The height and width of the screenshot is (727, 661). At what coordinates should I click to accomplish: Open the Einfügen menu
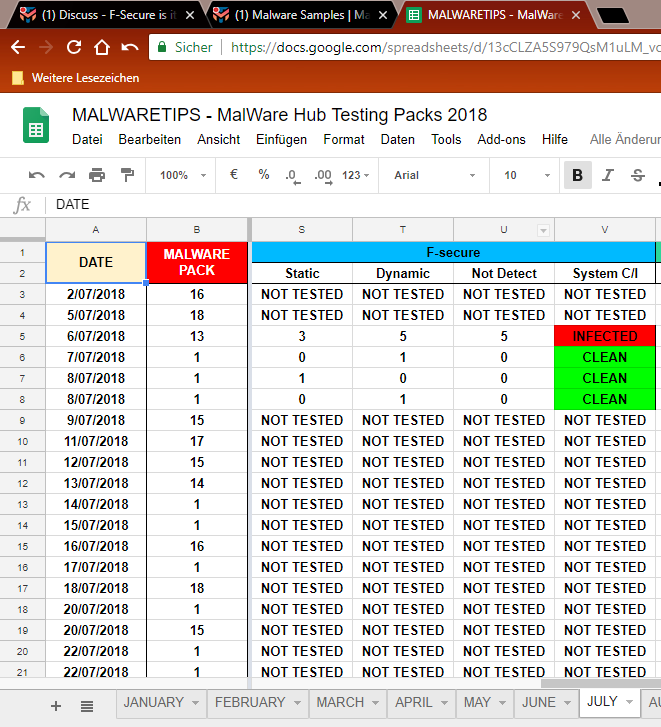pos(281,139)
